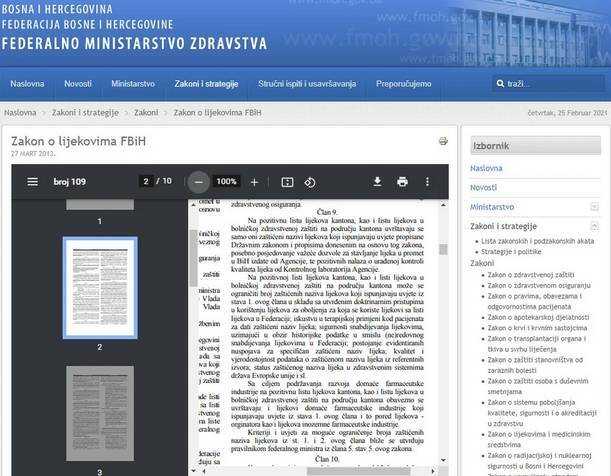Expand the Ministarstvo sidebar section
This screenshot has width=611, height=476.
point(594,206)
